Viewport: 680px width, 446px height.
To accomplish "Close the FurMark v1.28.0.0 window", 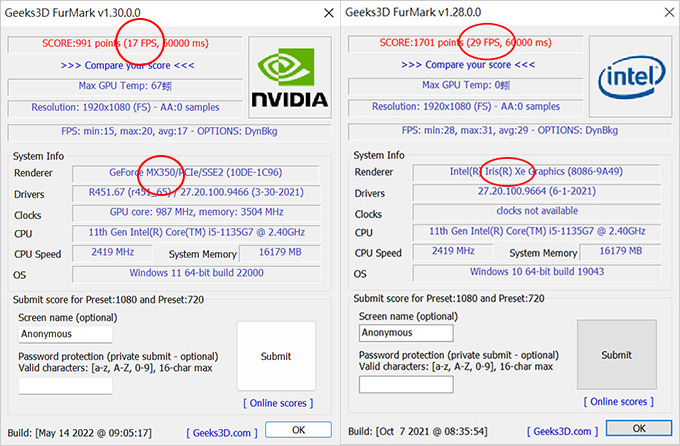I will [670, 12].
